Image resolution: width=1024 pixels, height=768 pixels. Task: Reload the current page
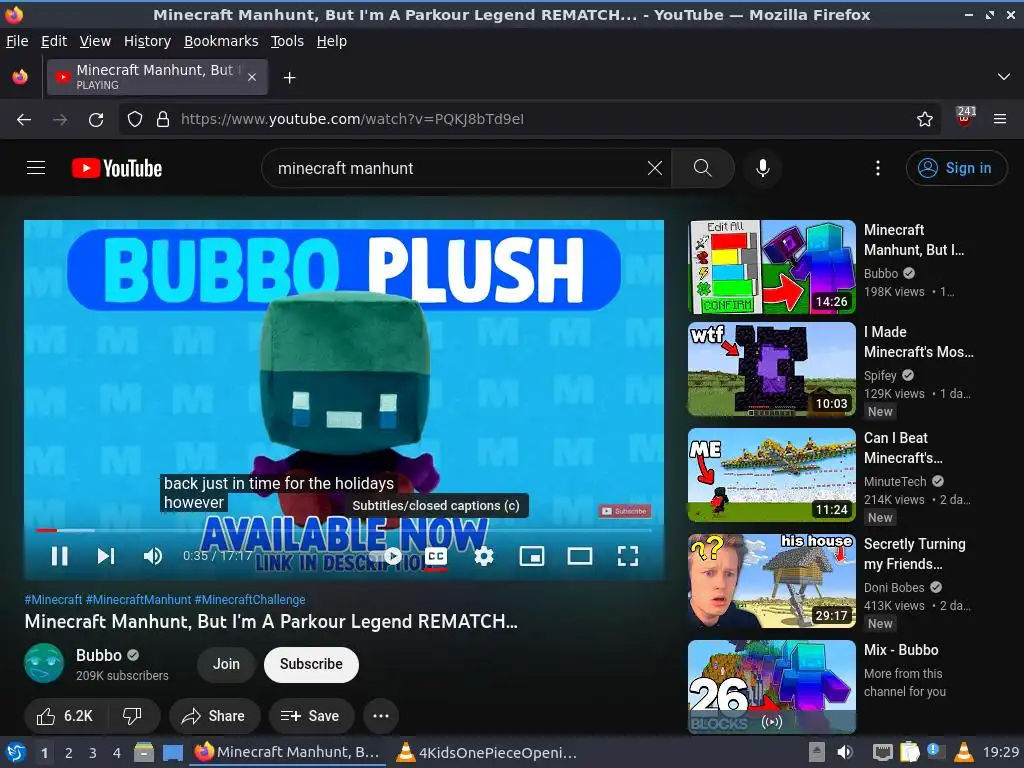pyautogui.click(x=96, y=120)
